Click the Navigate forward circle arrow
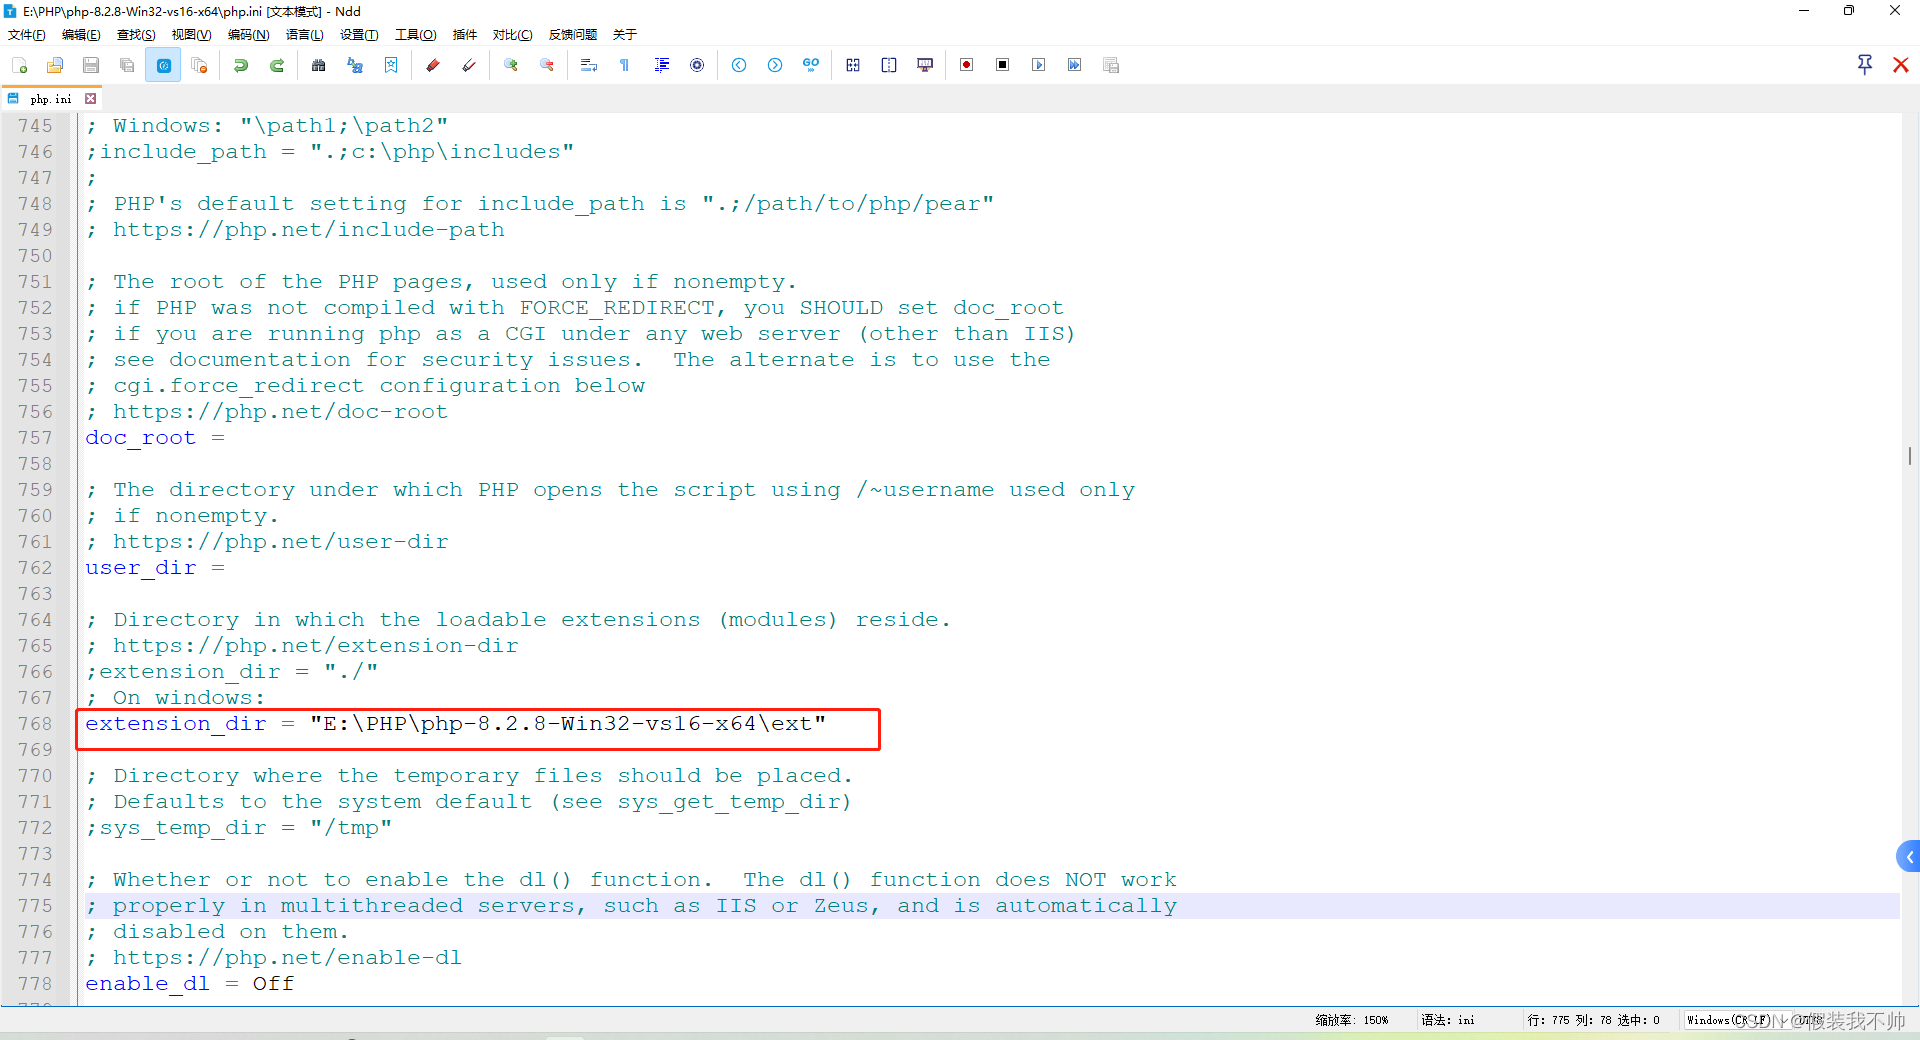The width and height of the screenshot is (1920, 1040). pyautogui.click(x=775, y=65)
